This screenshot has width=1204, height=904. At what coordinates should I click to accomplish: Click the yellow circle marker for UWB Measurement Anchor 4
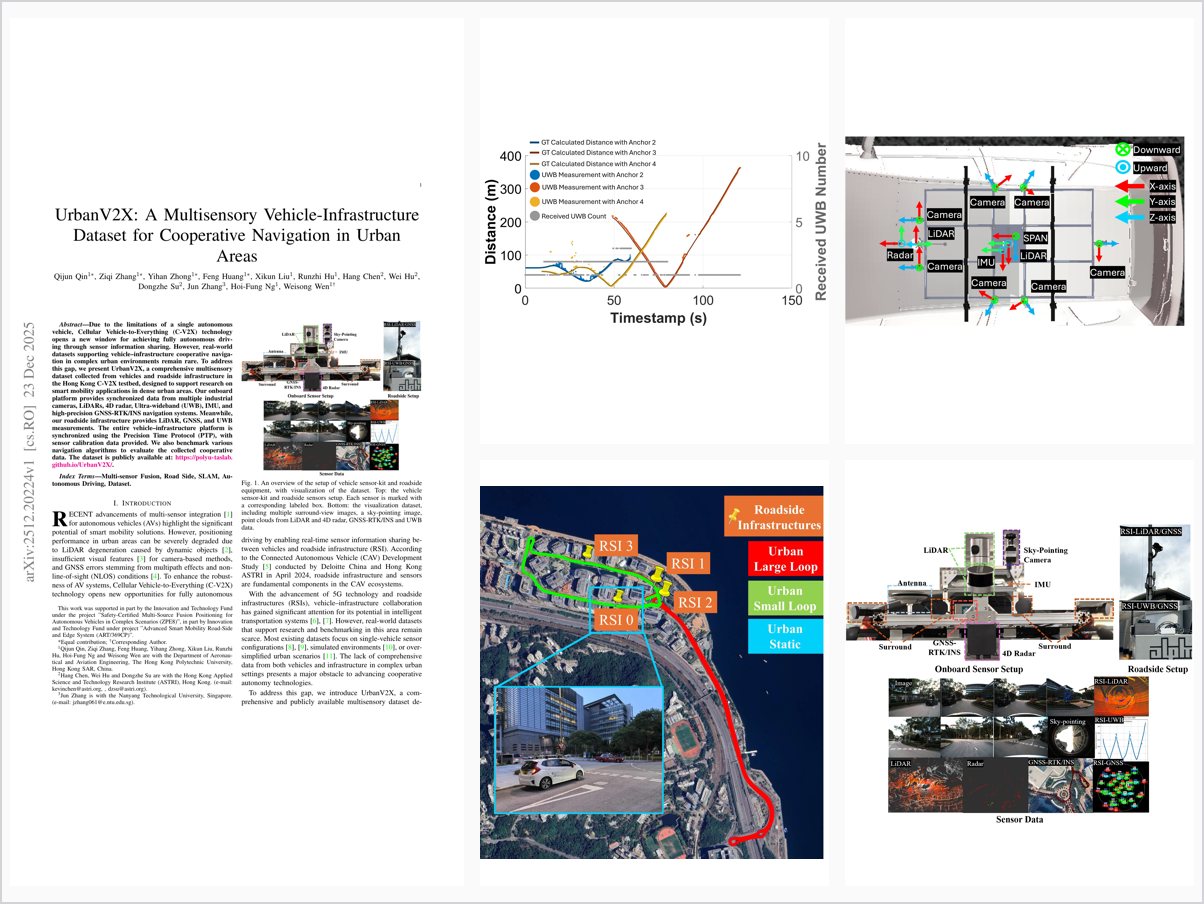[x=537, y=201]
